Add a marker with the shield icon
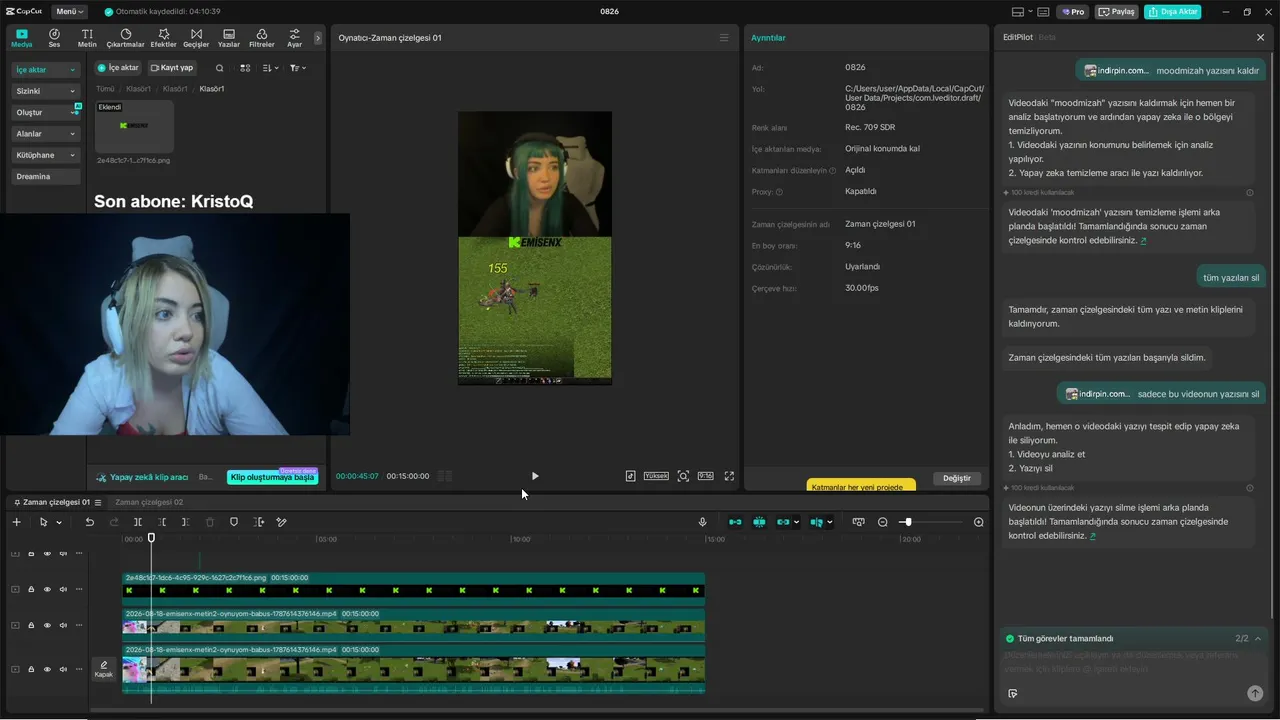This screenshot has width=1280, height=720. click(x=234, y=522)
